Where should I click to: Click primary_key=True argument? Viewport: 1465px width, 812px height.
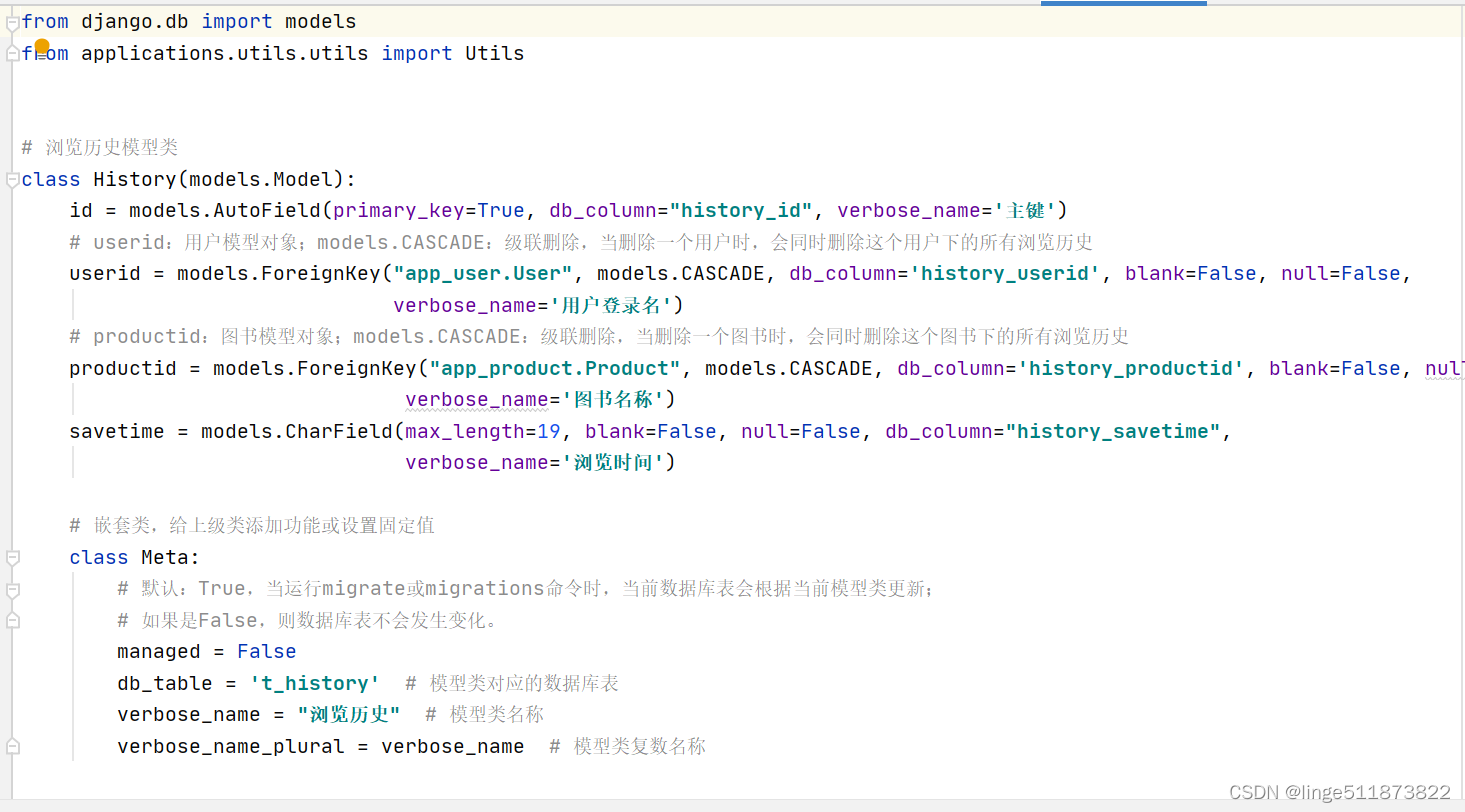coord(429,210)
